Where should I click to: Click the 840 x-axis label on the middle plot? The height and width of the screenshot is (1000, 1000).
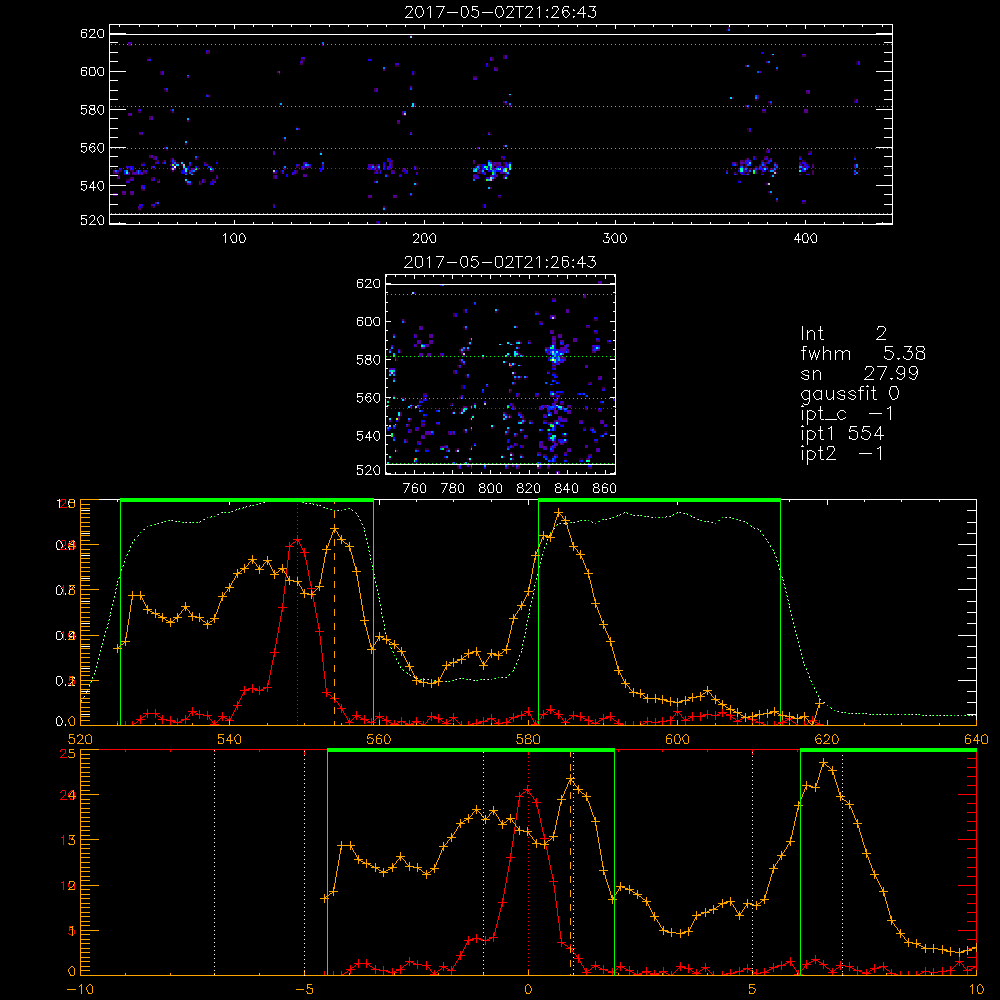(566, 489)
